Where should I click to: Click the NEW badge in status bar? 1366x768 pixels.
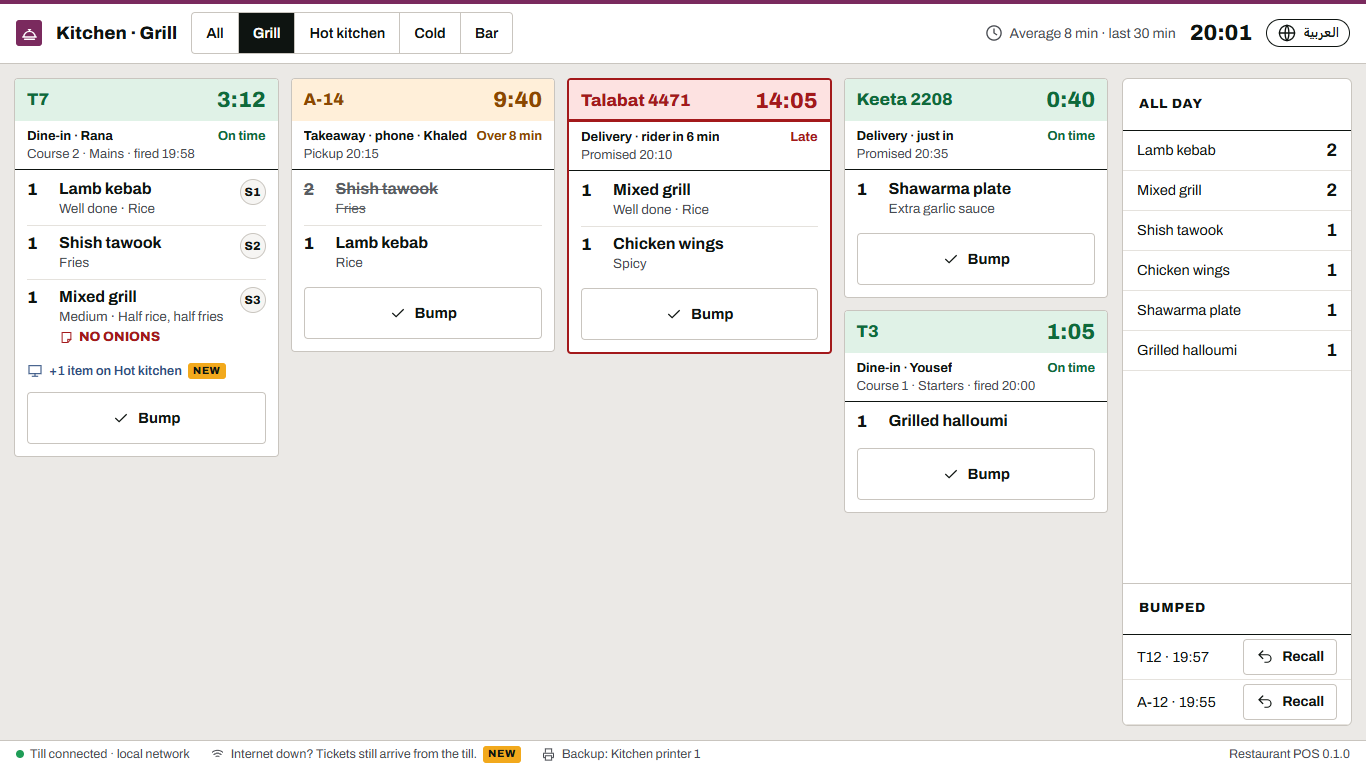click(502, 754)
